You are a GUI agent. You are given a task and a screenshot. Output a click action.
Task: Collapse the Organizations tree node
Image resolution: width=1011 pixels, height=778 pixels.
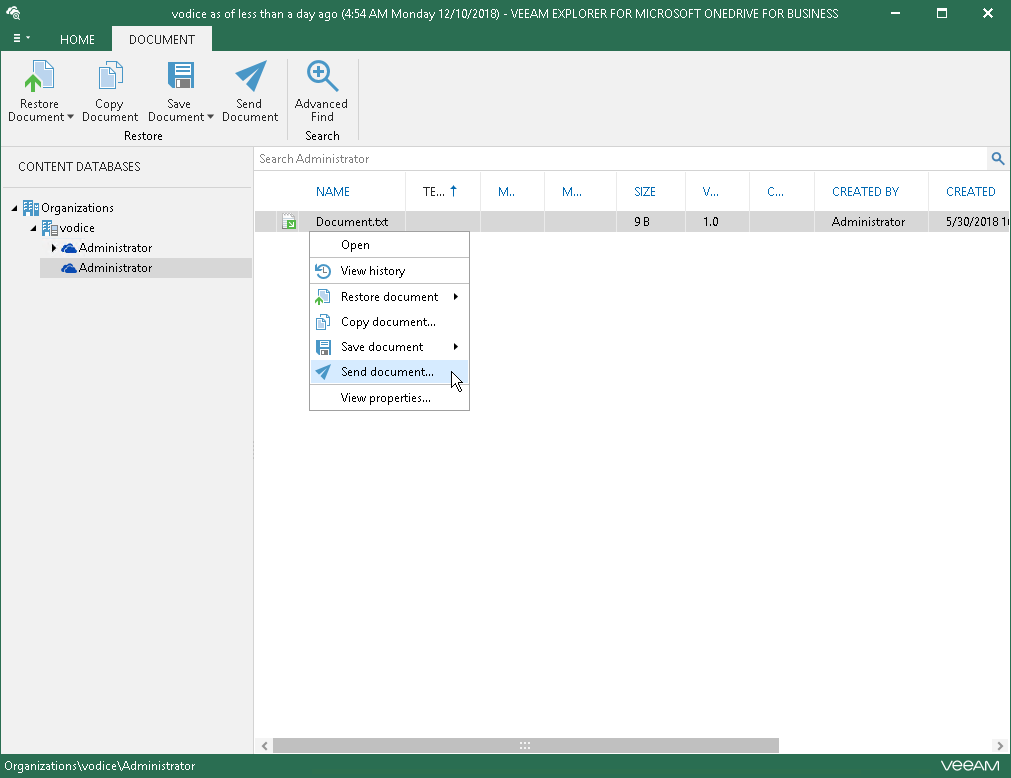point(14,208)
